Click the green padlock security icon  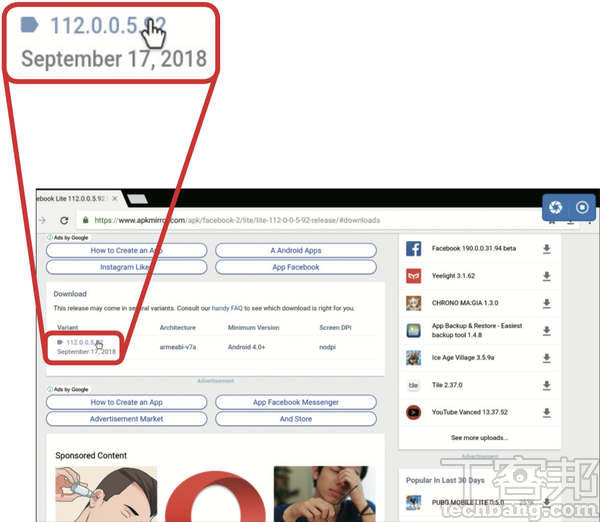(86, 220)
